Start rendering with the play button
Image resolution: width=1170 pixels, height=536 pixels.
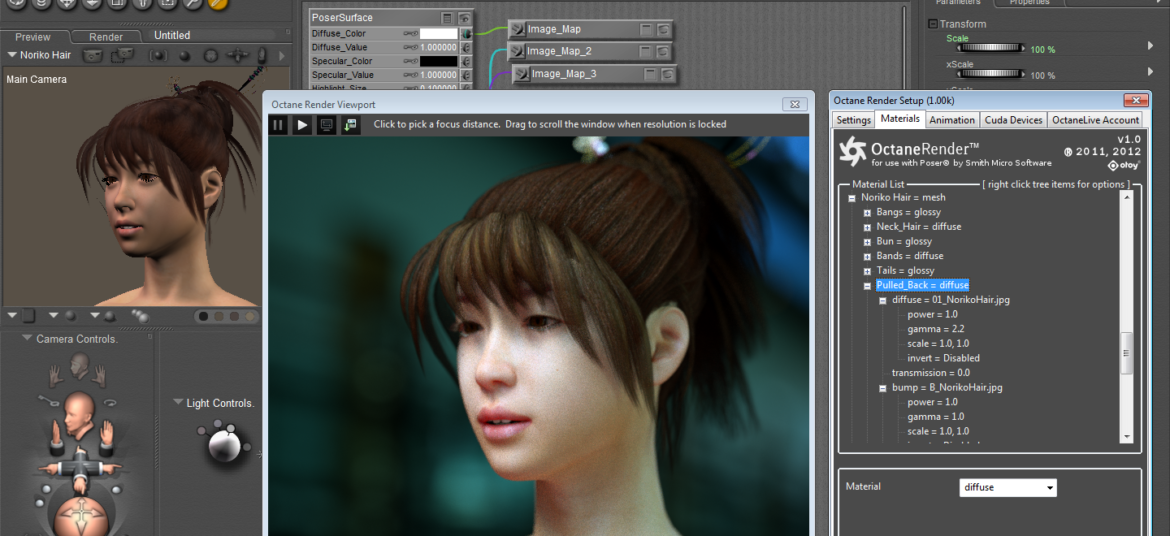(x=301, y=125)
